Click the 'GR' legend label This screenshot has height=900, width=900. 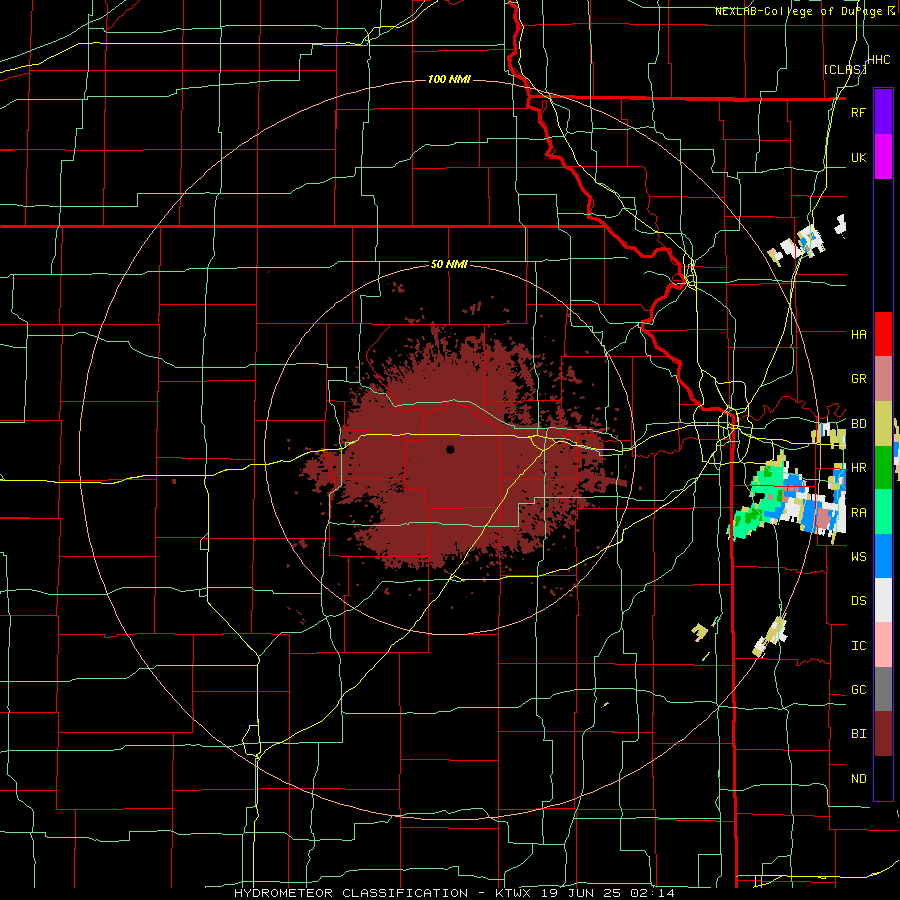(x=858, y=379)
